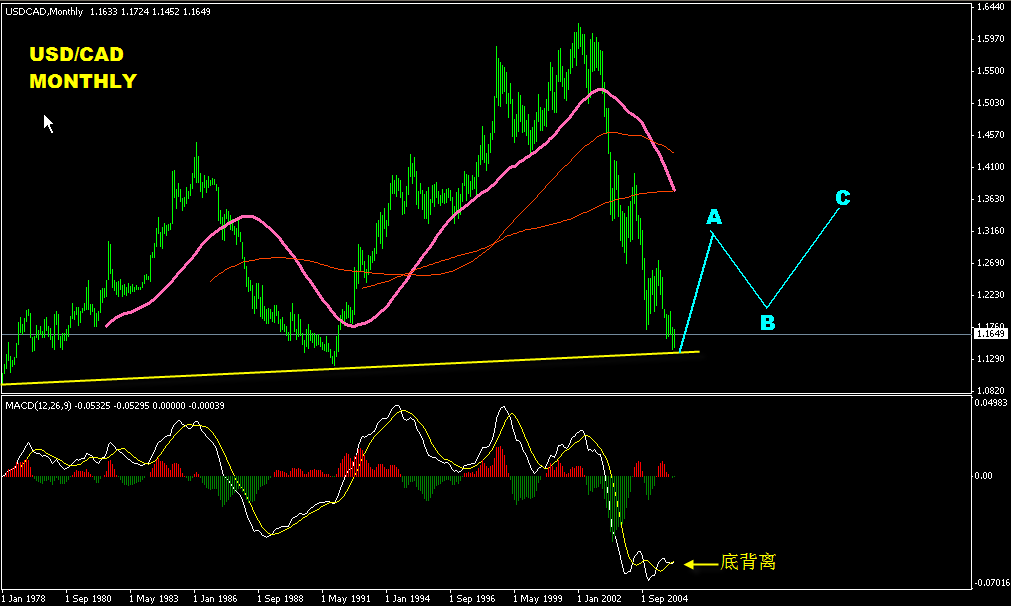Click price axis value 1.5970
Image resolution: width=1011 pixels, height=606 pixels.
tap(991, 39)
